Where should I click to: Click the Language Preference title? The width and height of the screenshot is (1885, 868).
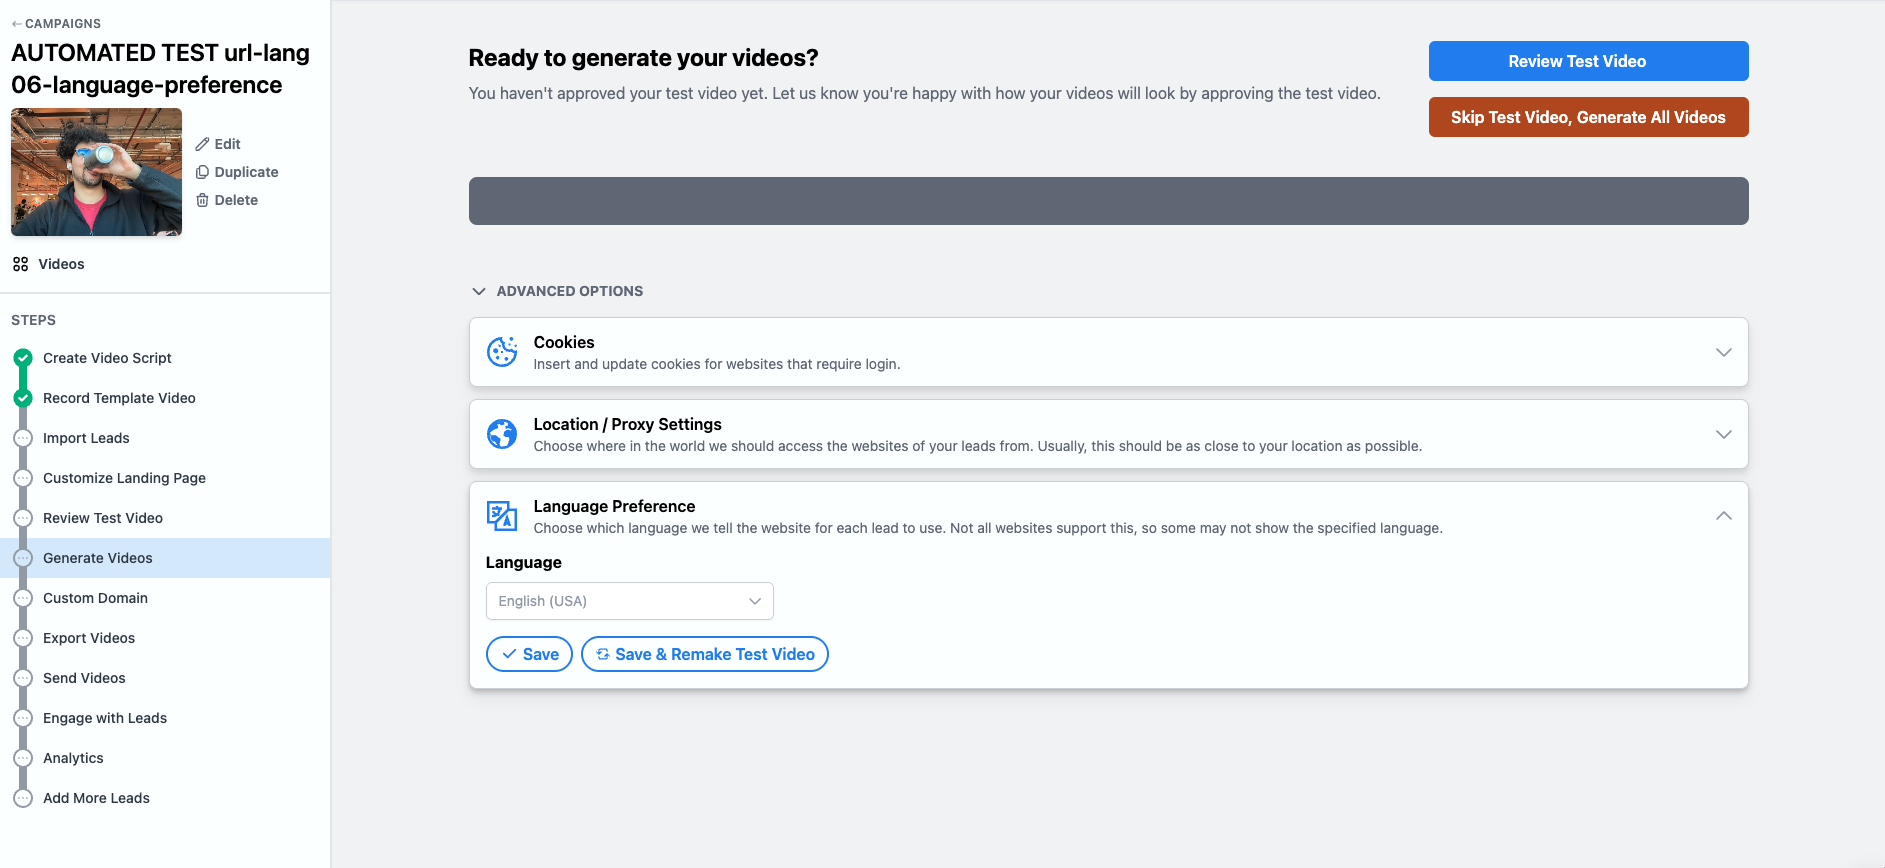tap(614, 506)
